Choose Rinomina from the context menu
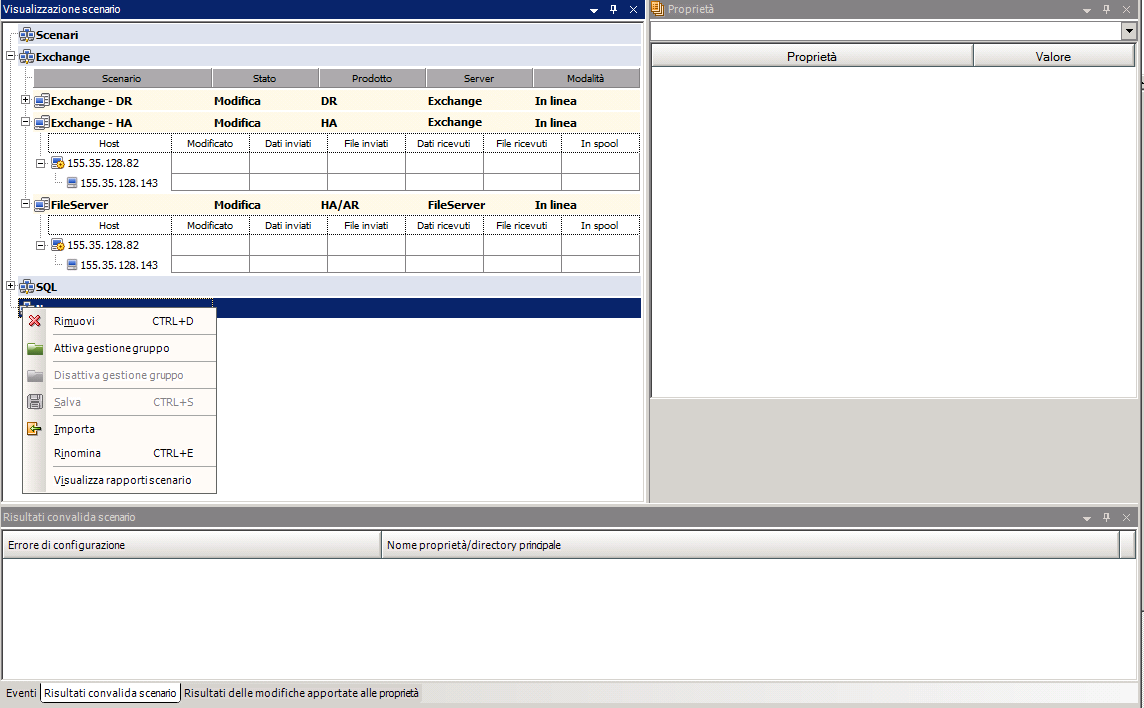This screenshot has width=1144, height=708. 120,453
